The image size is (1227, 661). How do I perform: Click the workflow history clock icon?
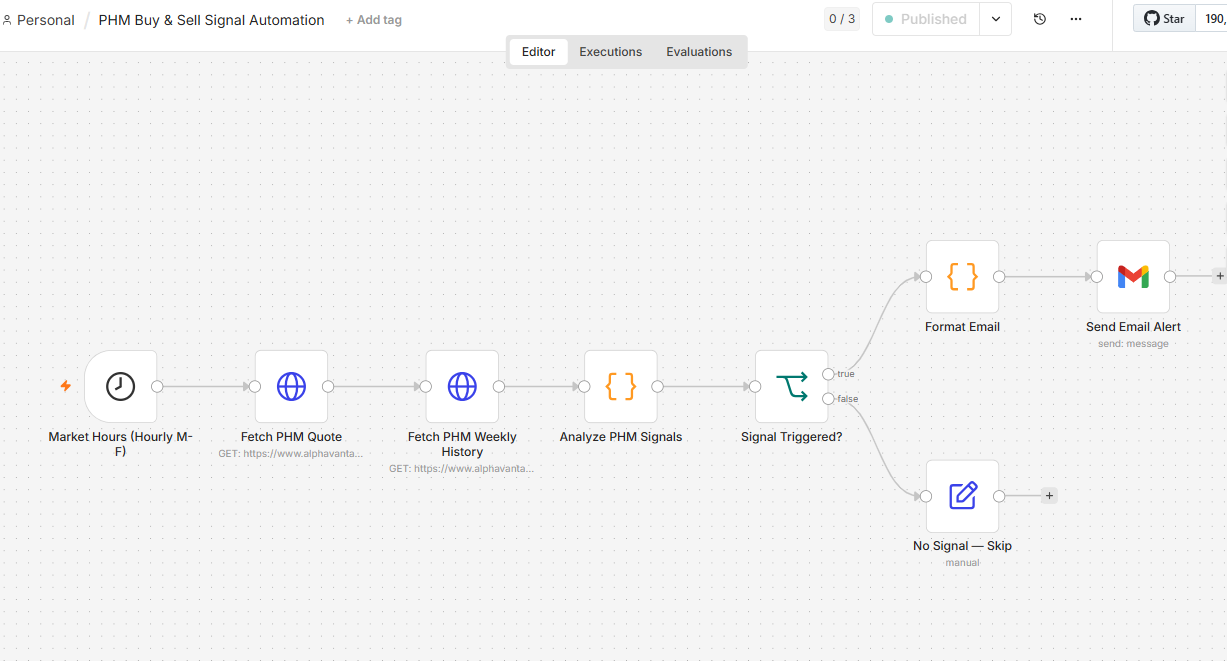coord(1040,19)
